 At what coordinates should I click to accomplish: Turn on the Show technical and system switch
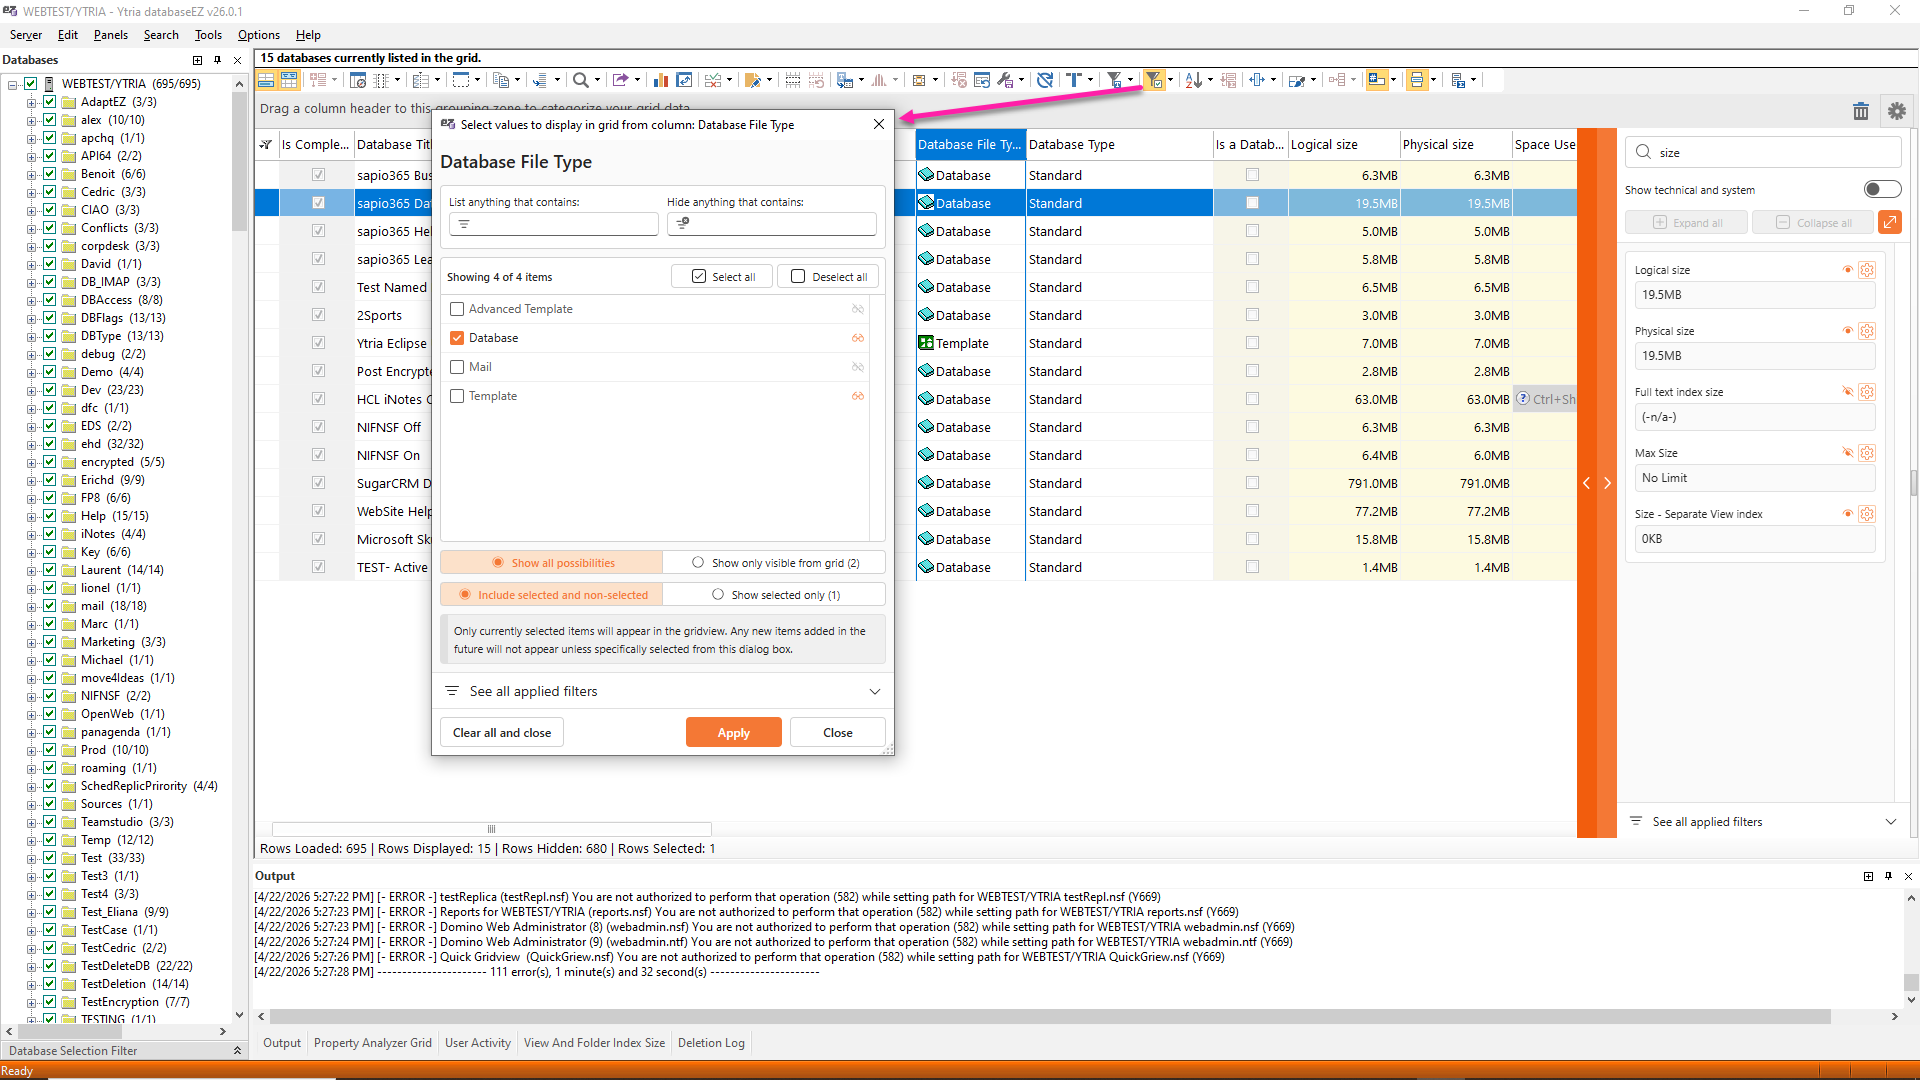(x=1882, y=190)
